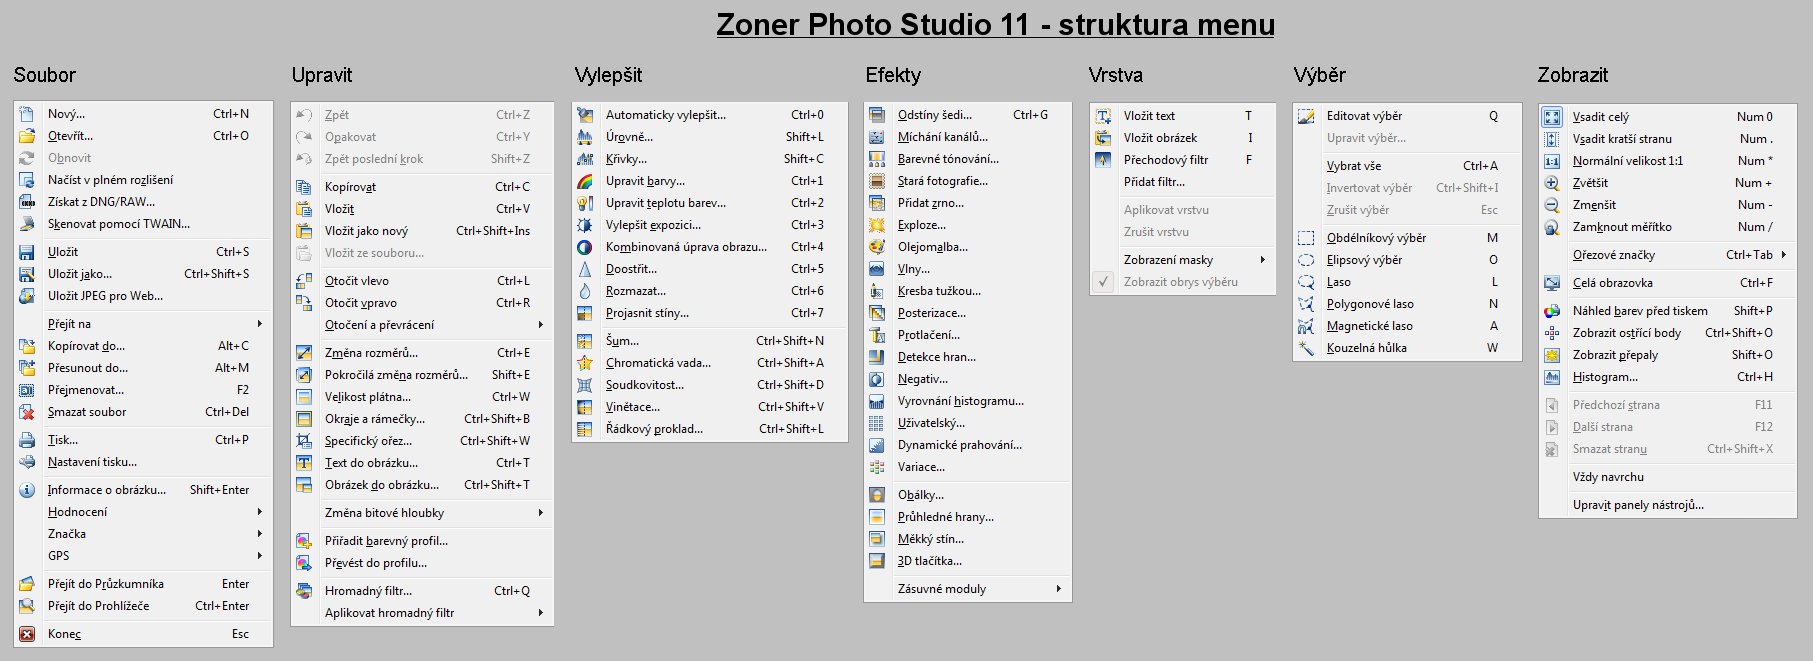Viewport: 1813px width, 661px height.
Task: Expand the Otočení a převrácení submenu arrow
Action: (541, 325)
